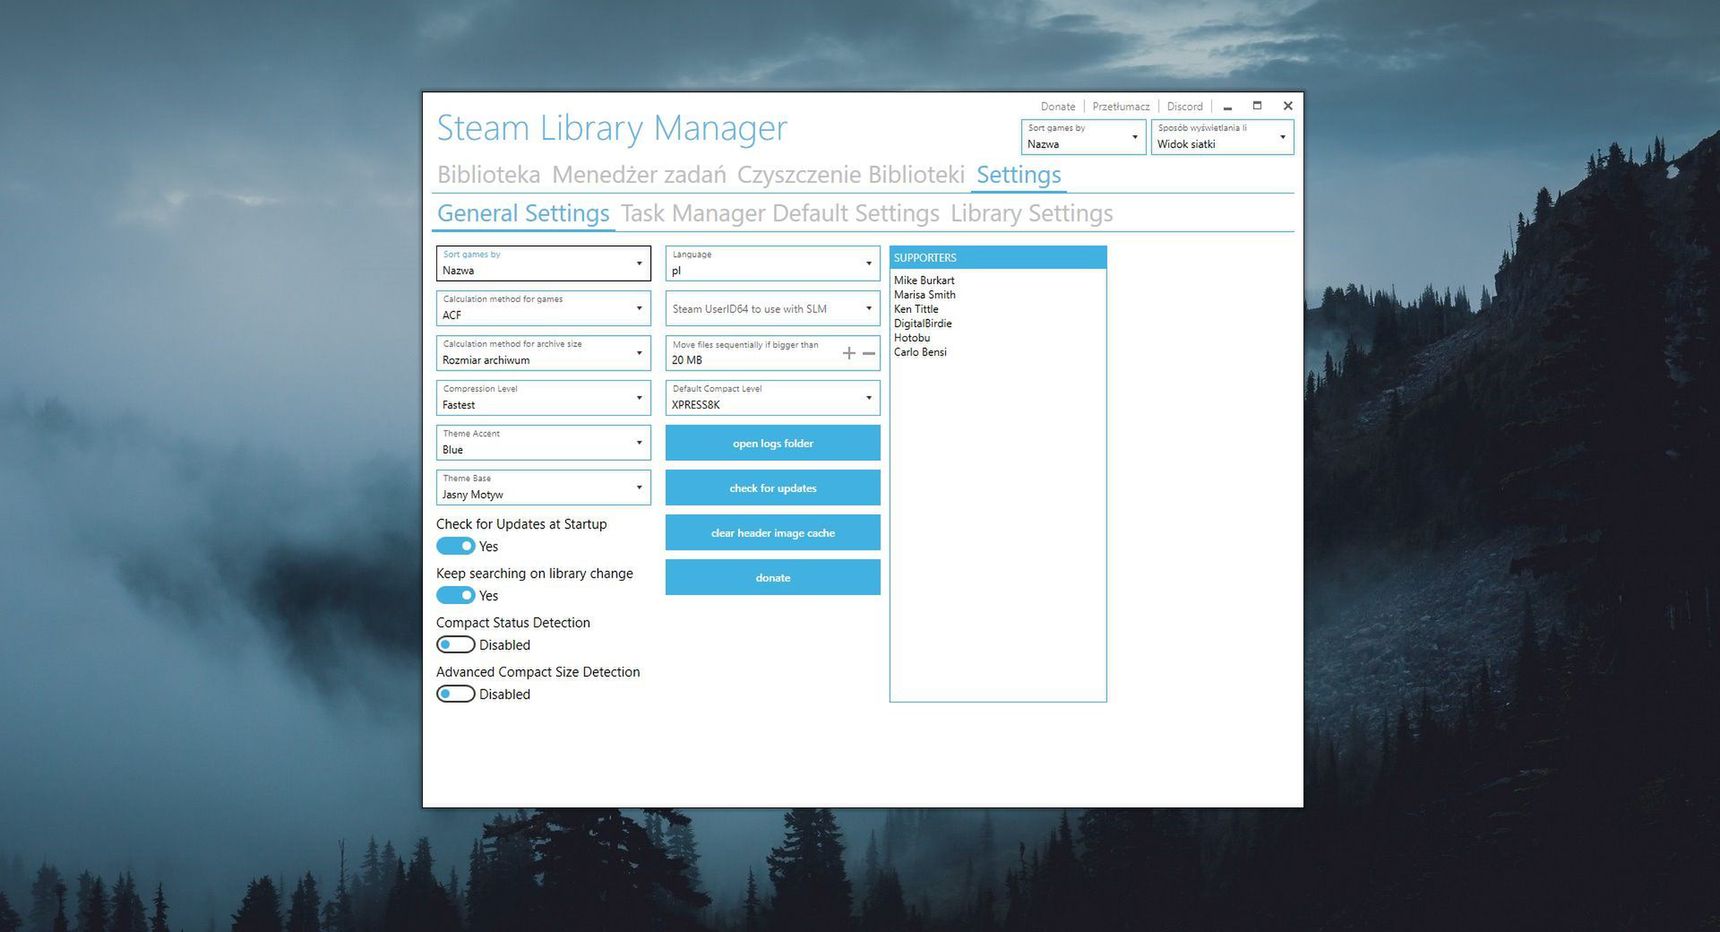Select supporter DigitalBirdie
This screenshot has height=932, width=1720.
click(x=923, y=324)
